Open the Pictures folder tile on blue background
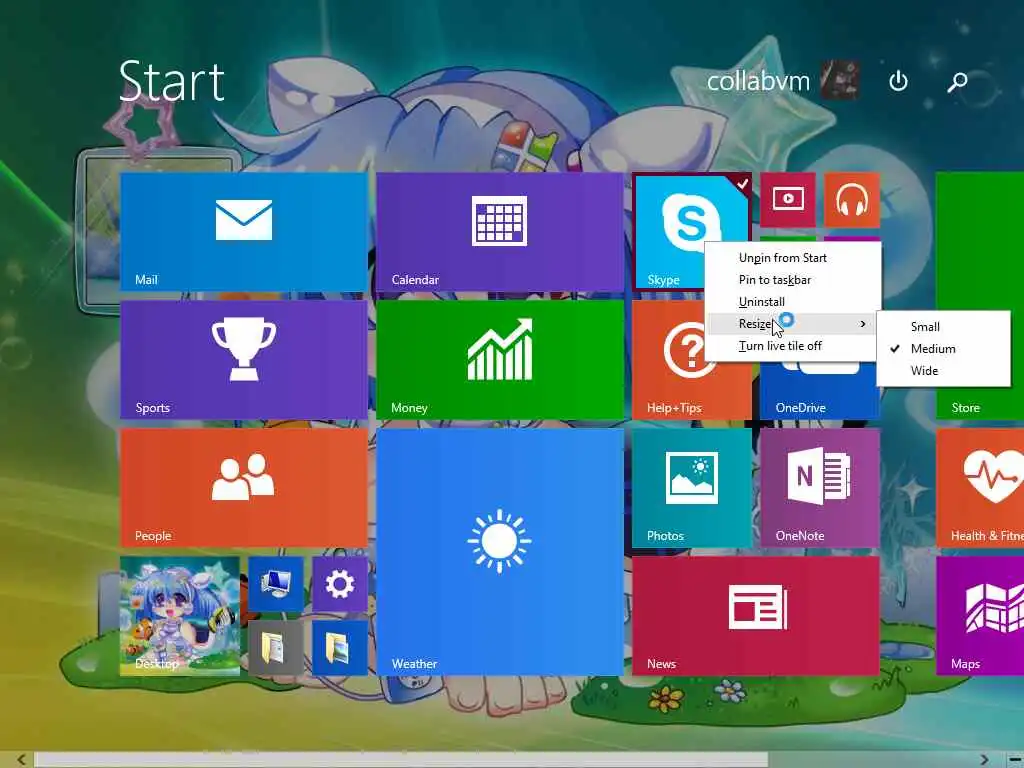The width and height of the screenshot is (1024, 768). [x=340, y=648]
